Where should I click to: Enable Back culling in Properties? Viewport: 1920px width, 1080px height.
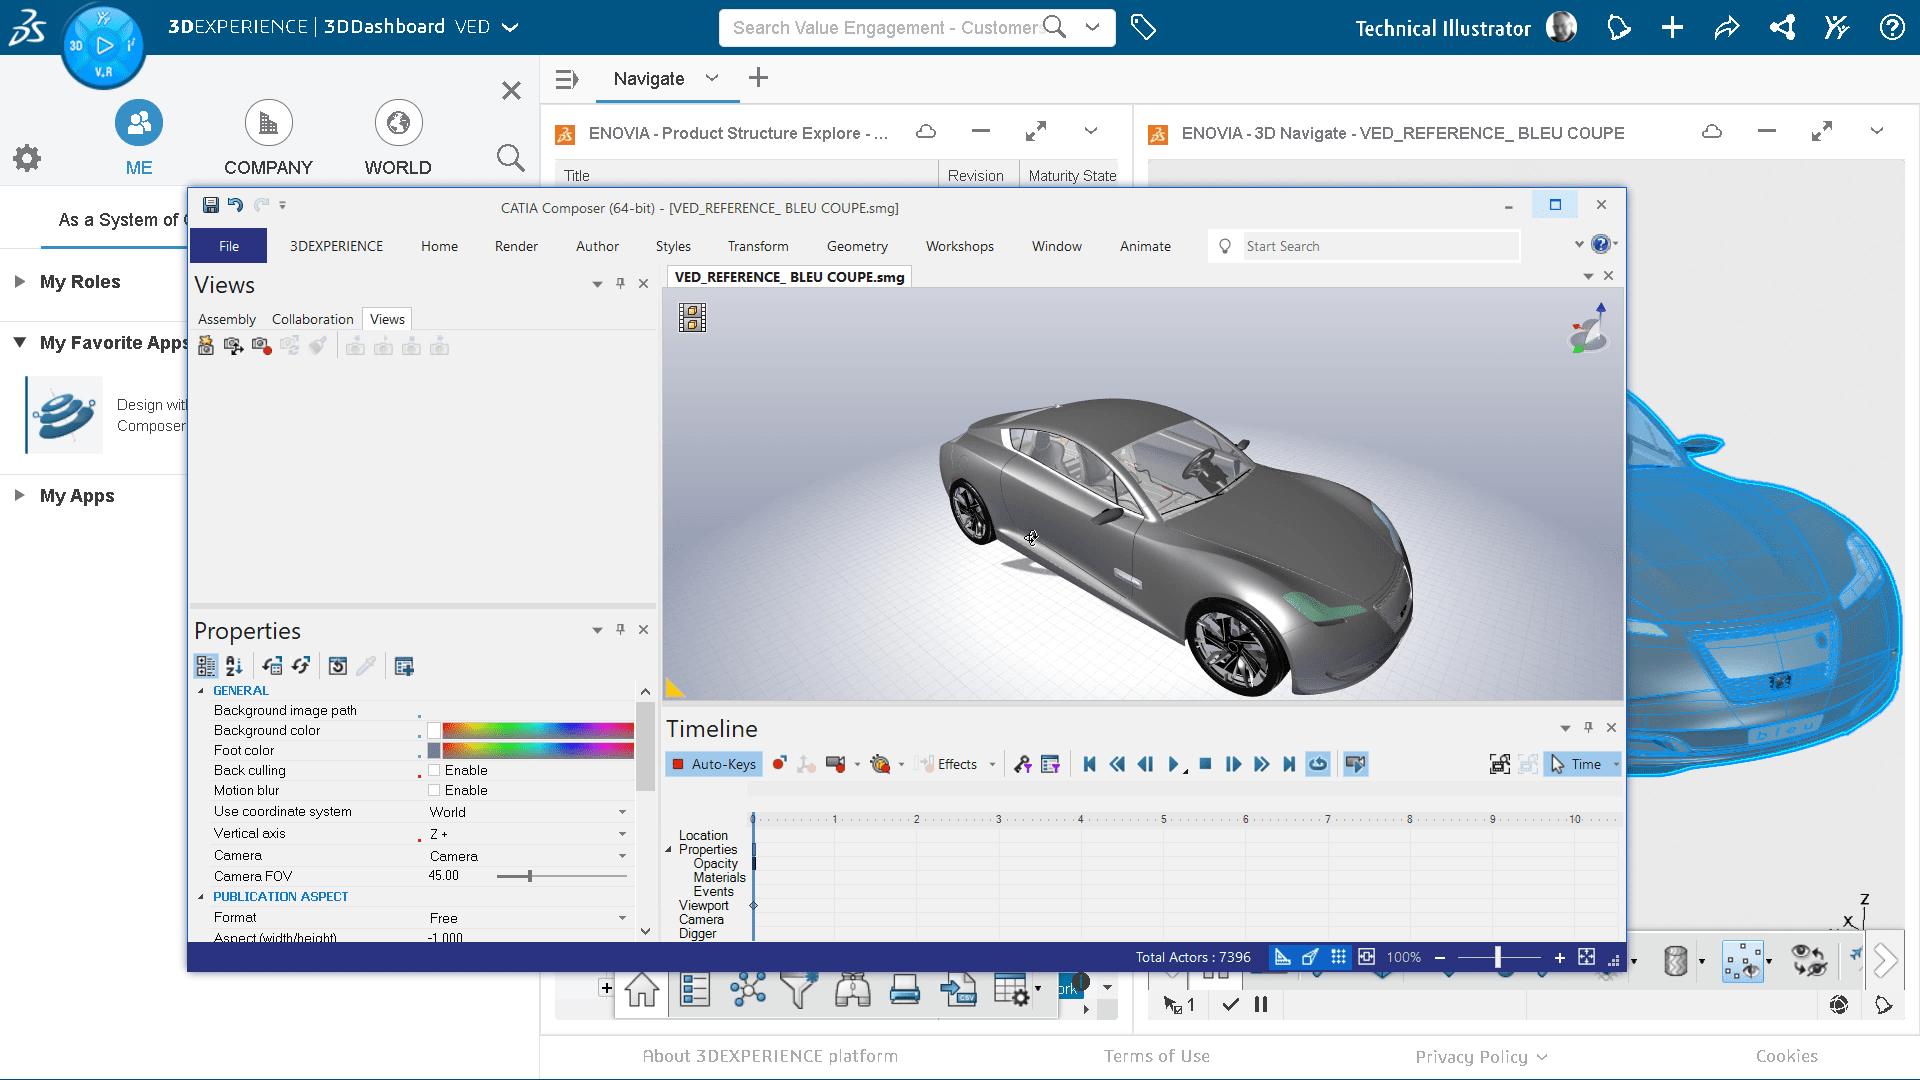tap(435, 770)
